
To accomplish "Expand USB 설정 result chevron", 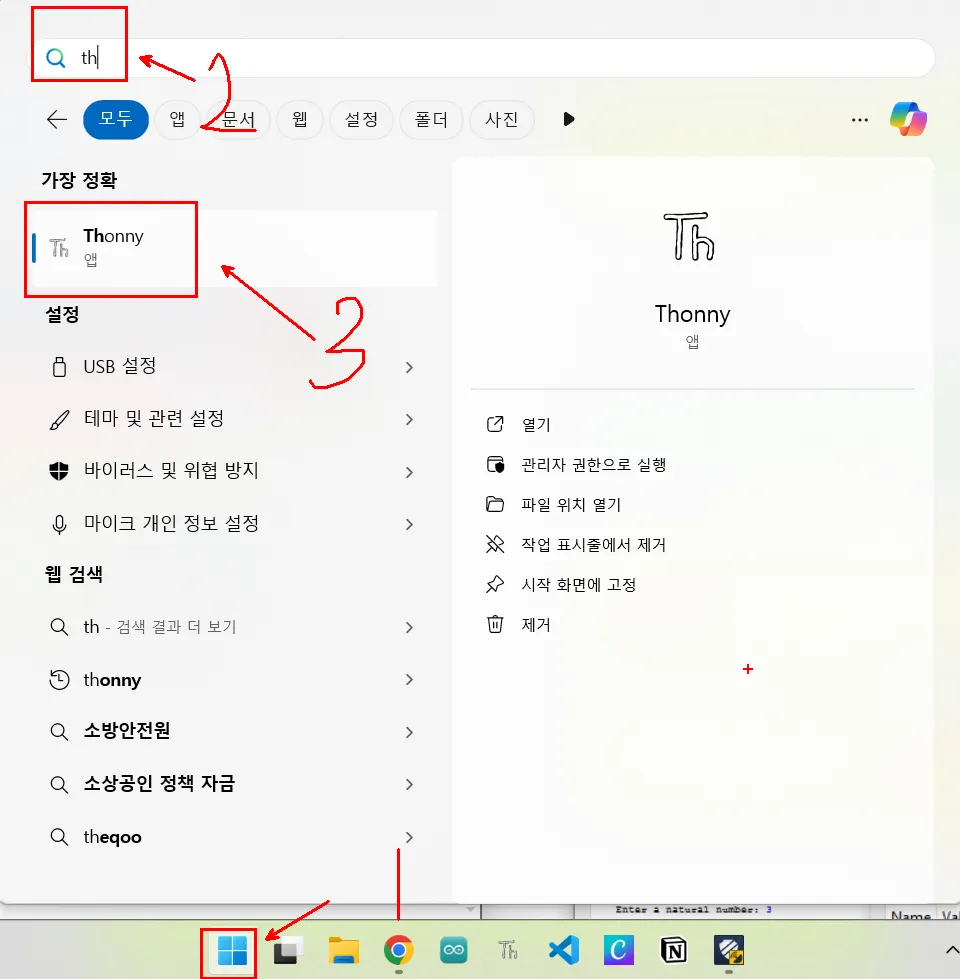I will [x=409, y=367].
